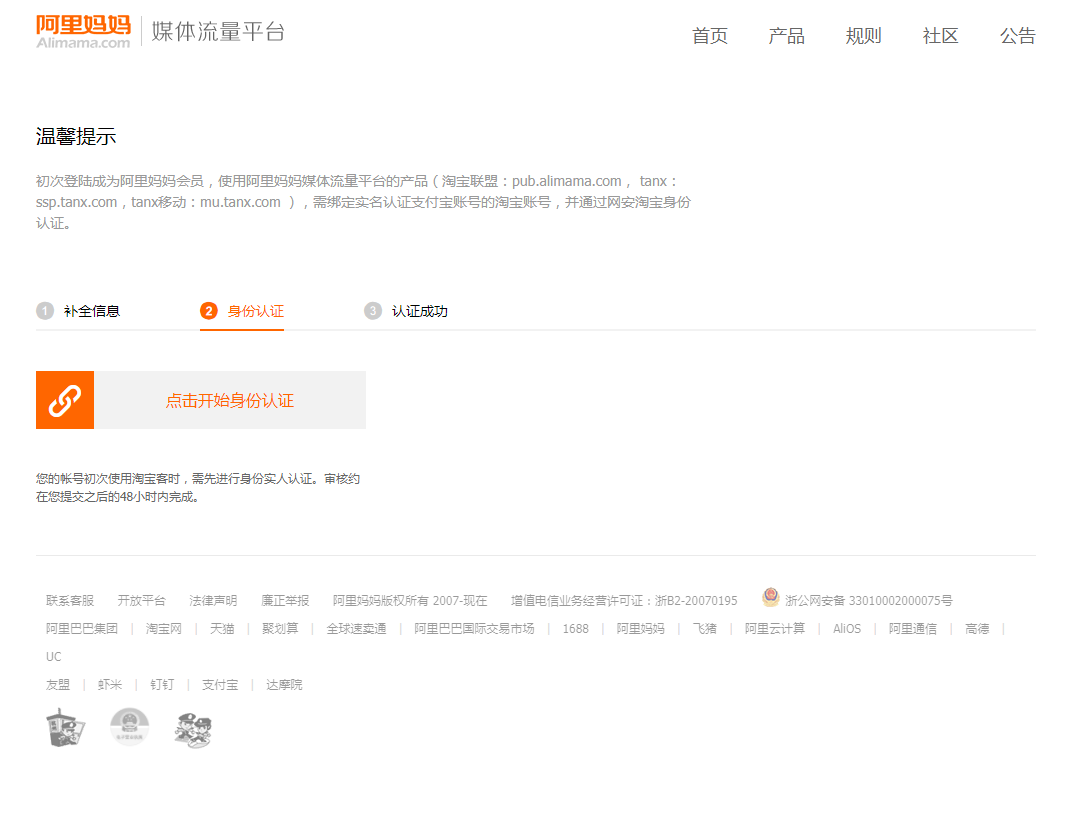Visit 飞猪 footer link

[705, 629]
